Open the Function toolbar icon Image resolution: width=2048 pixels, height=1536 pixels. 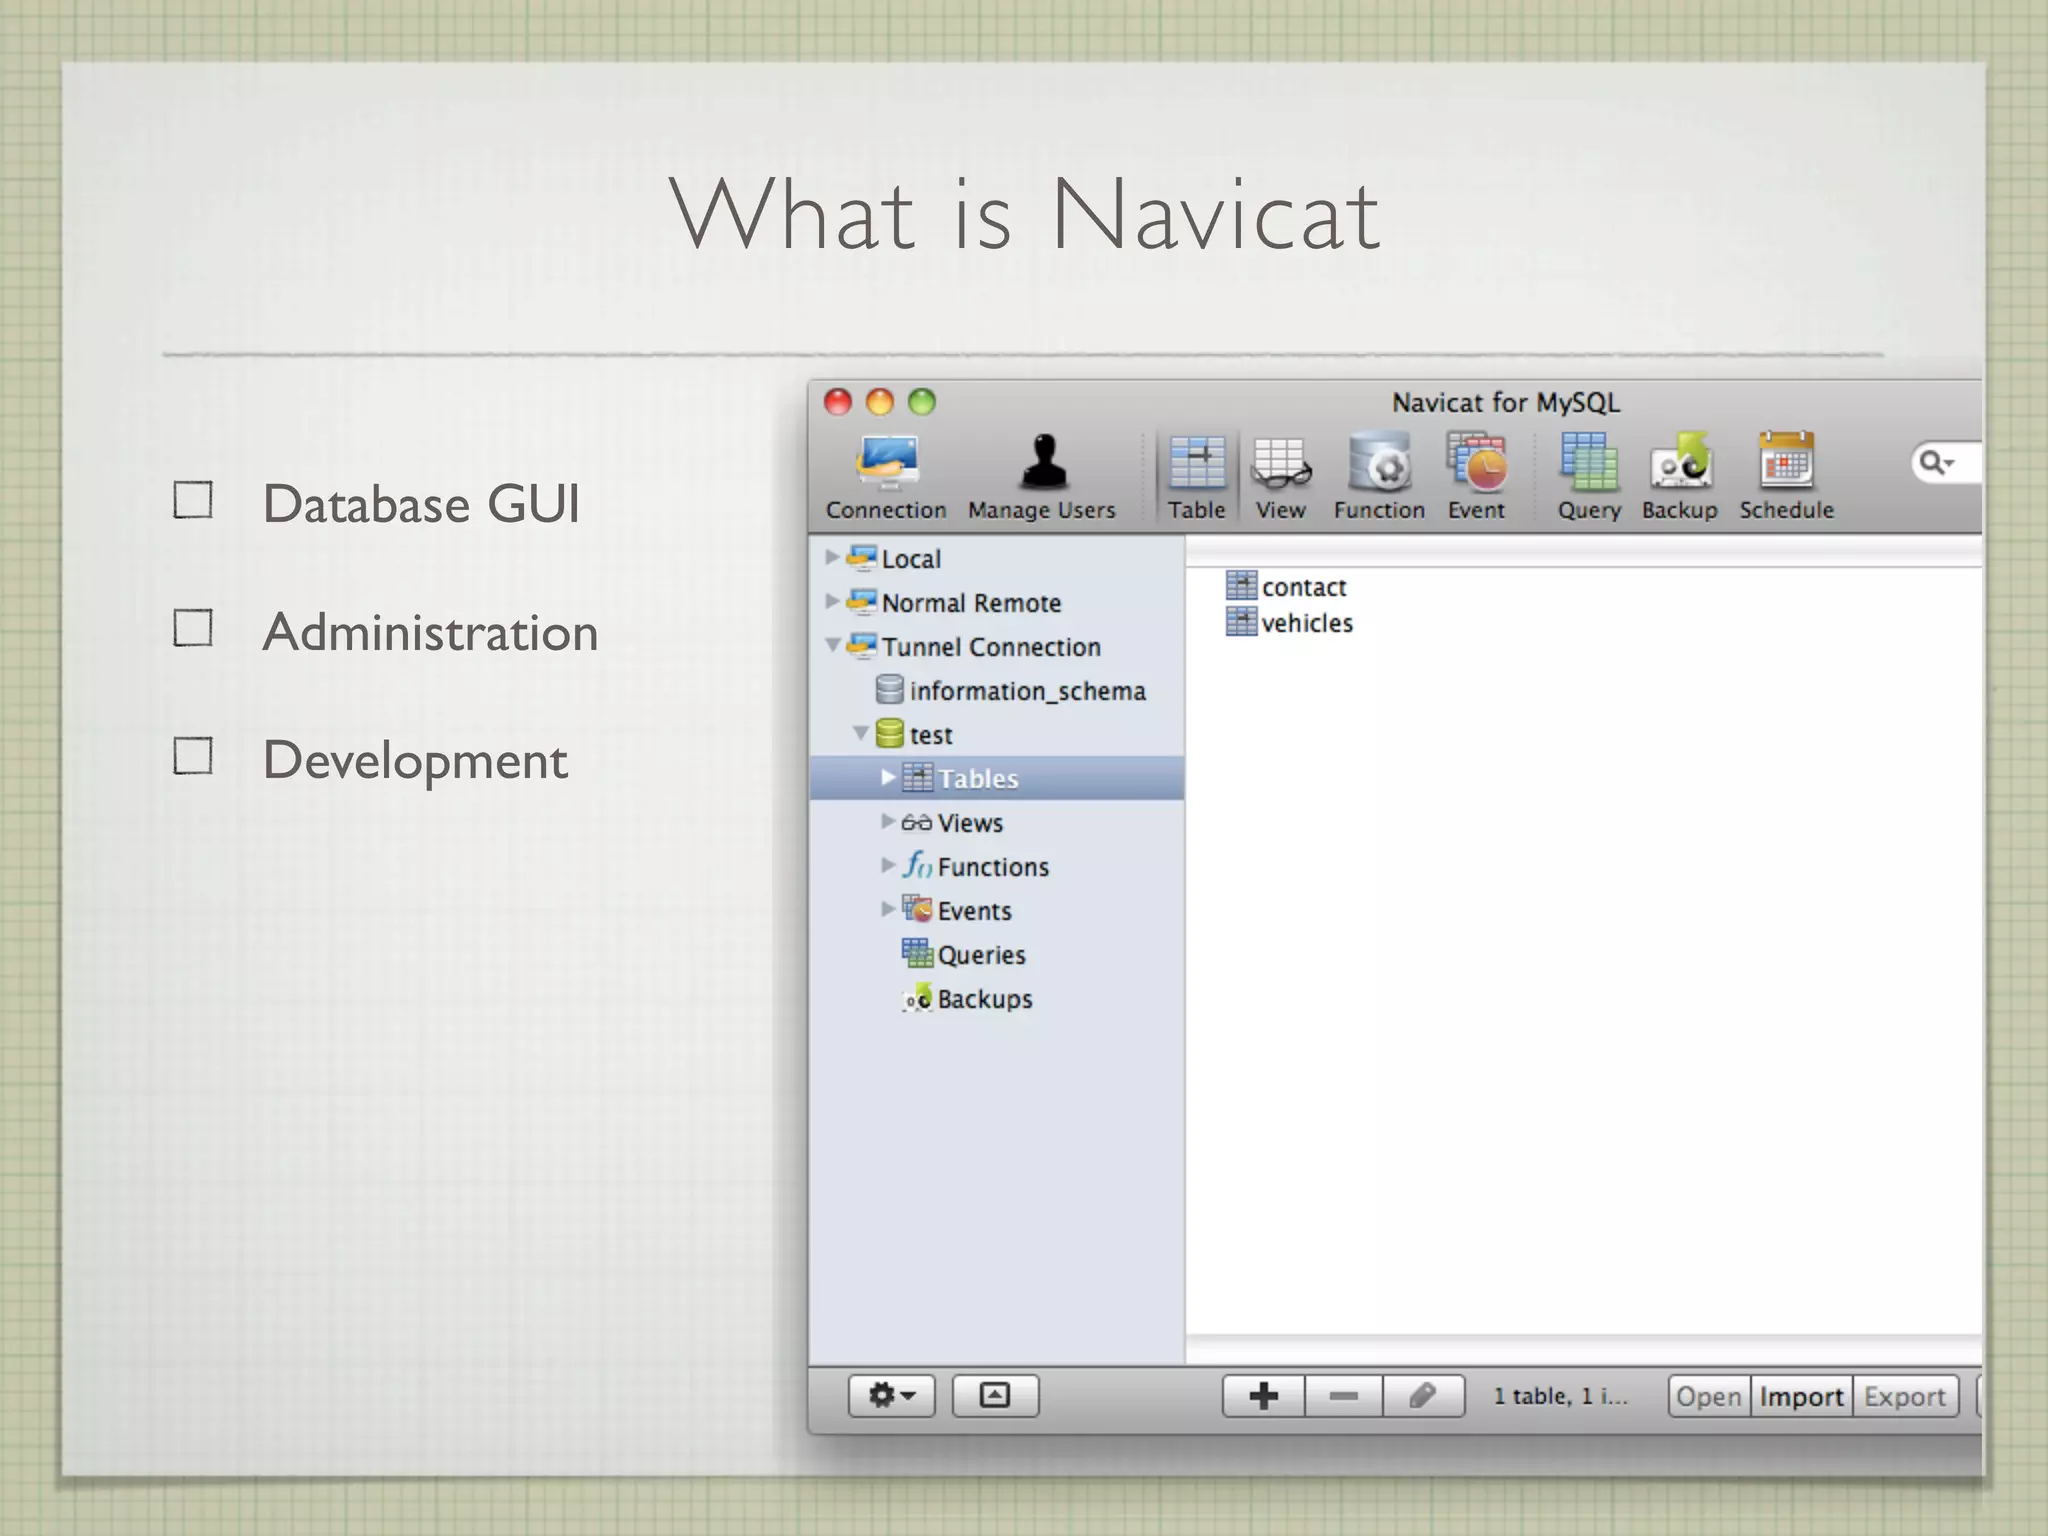(1379, 477)
